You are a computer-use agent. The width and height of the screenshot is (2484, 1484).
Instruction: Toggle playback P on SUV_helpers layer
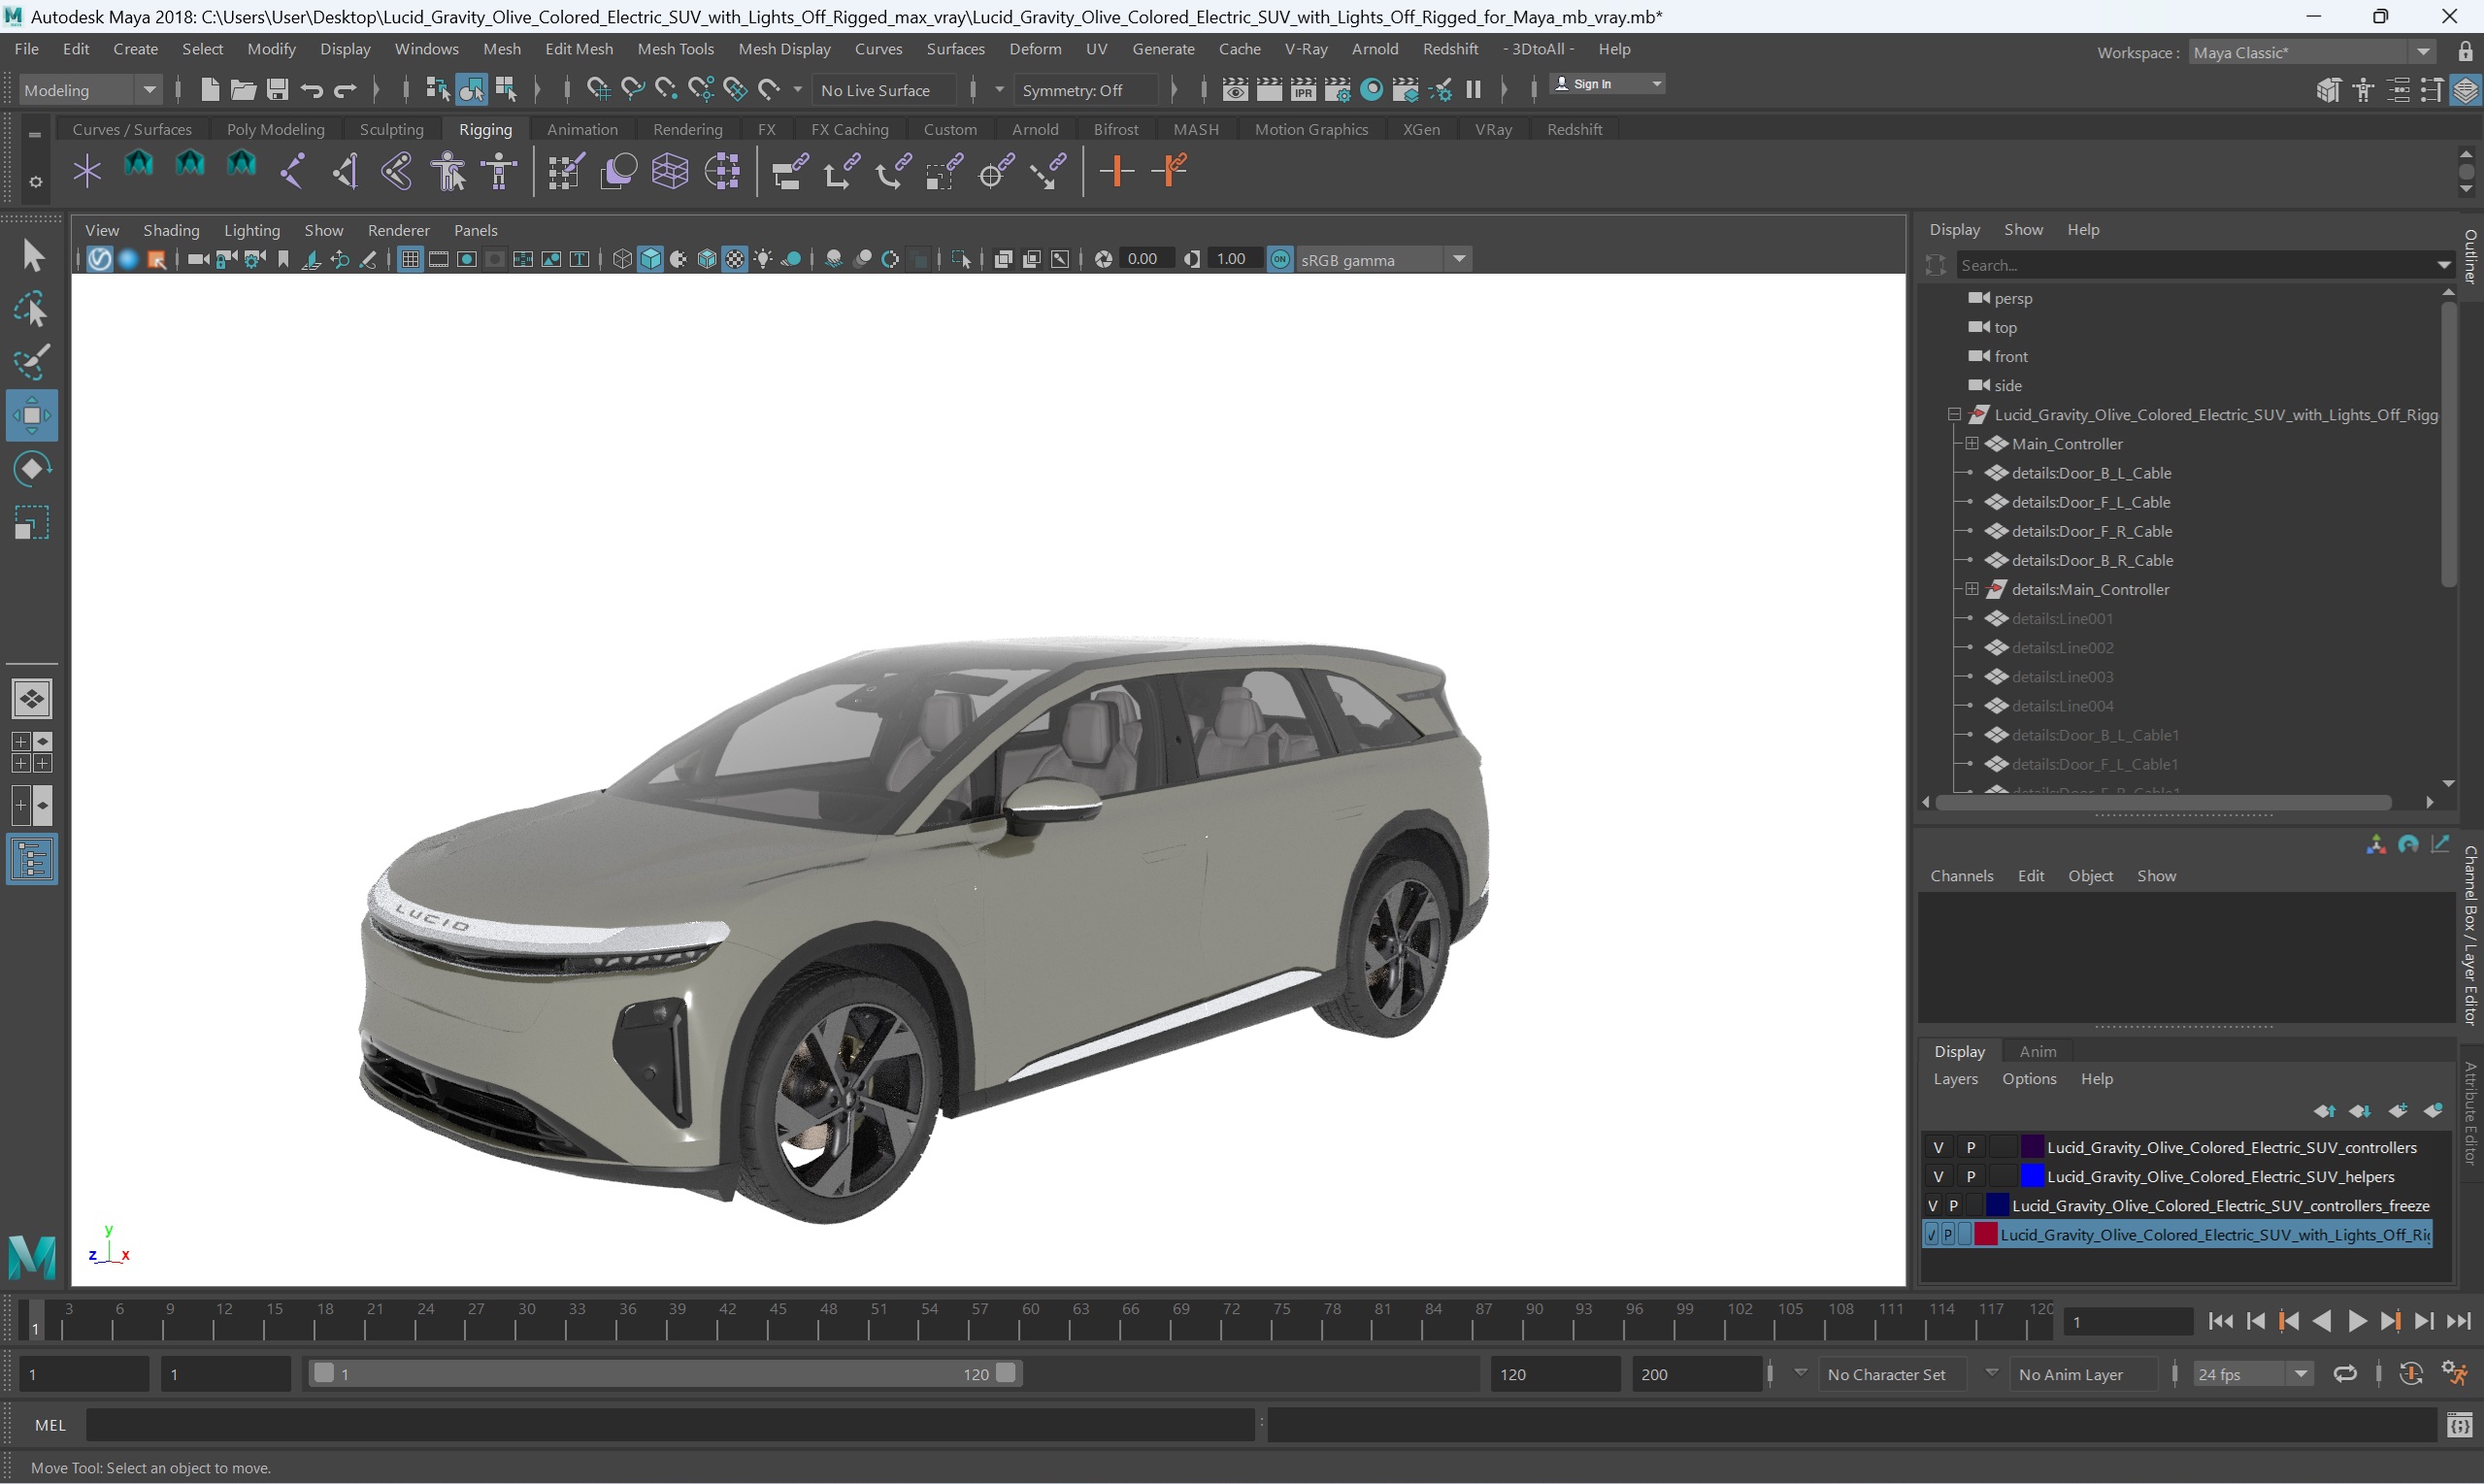coord(1971,1176)
